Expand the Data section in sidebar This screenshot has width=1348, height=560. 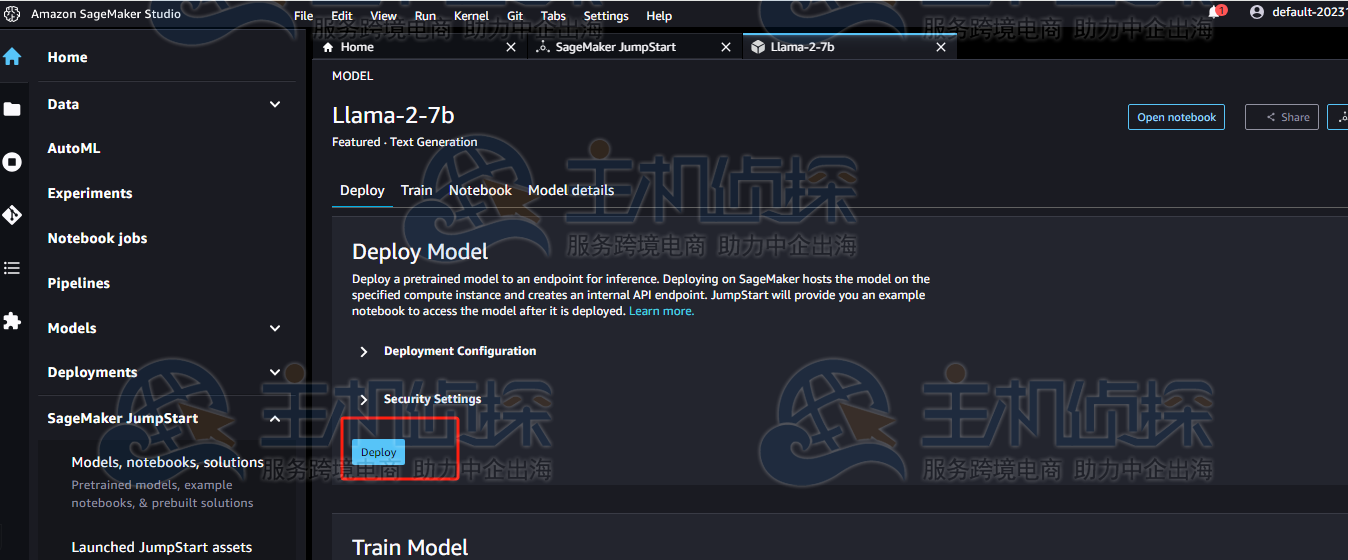pyautogui.click(x=275, y=104)
